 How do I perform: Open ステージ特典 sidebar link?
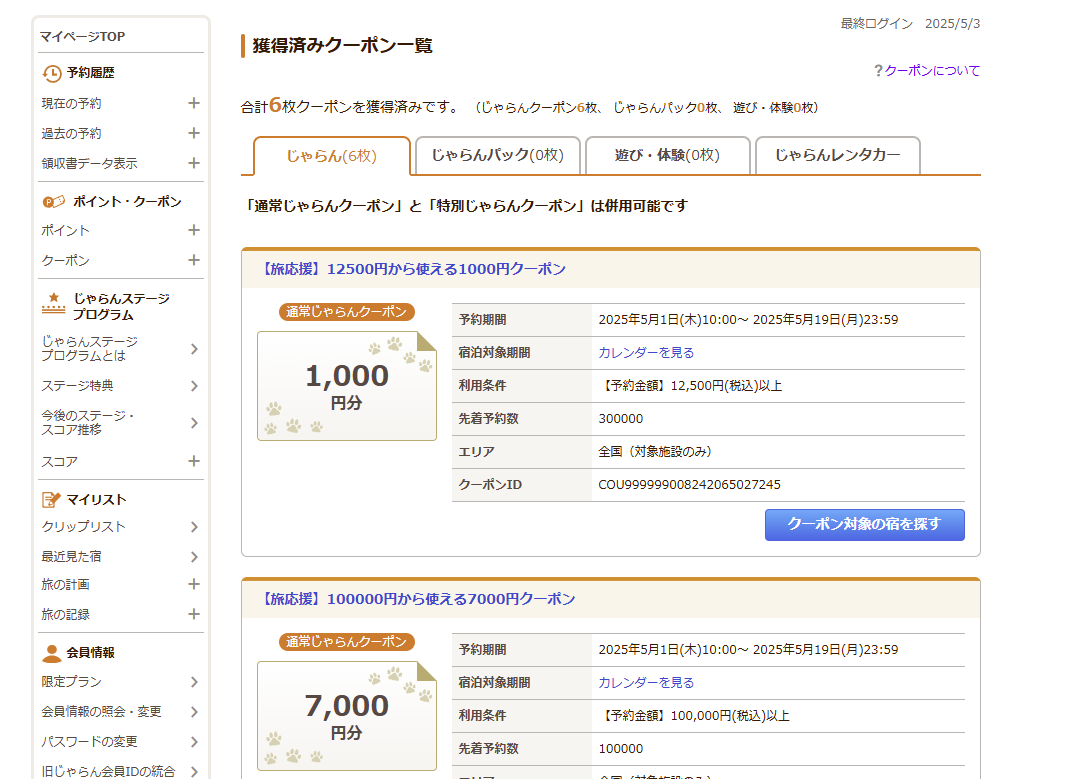pyautogui.click(x=77, y=386)
